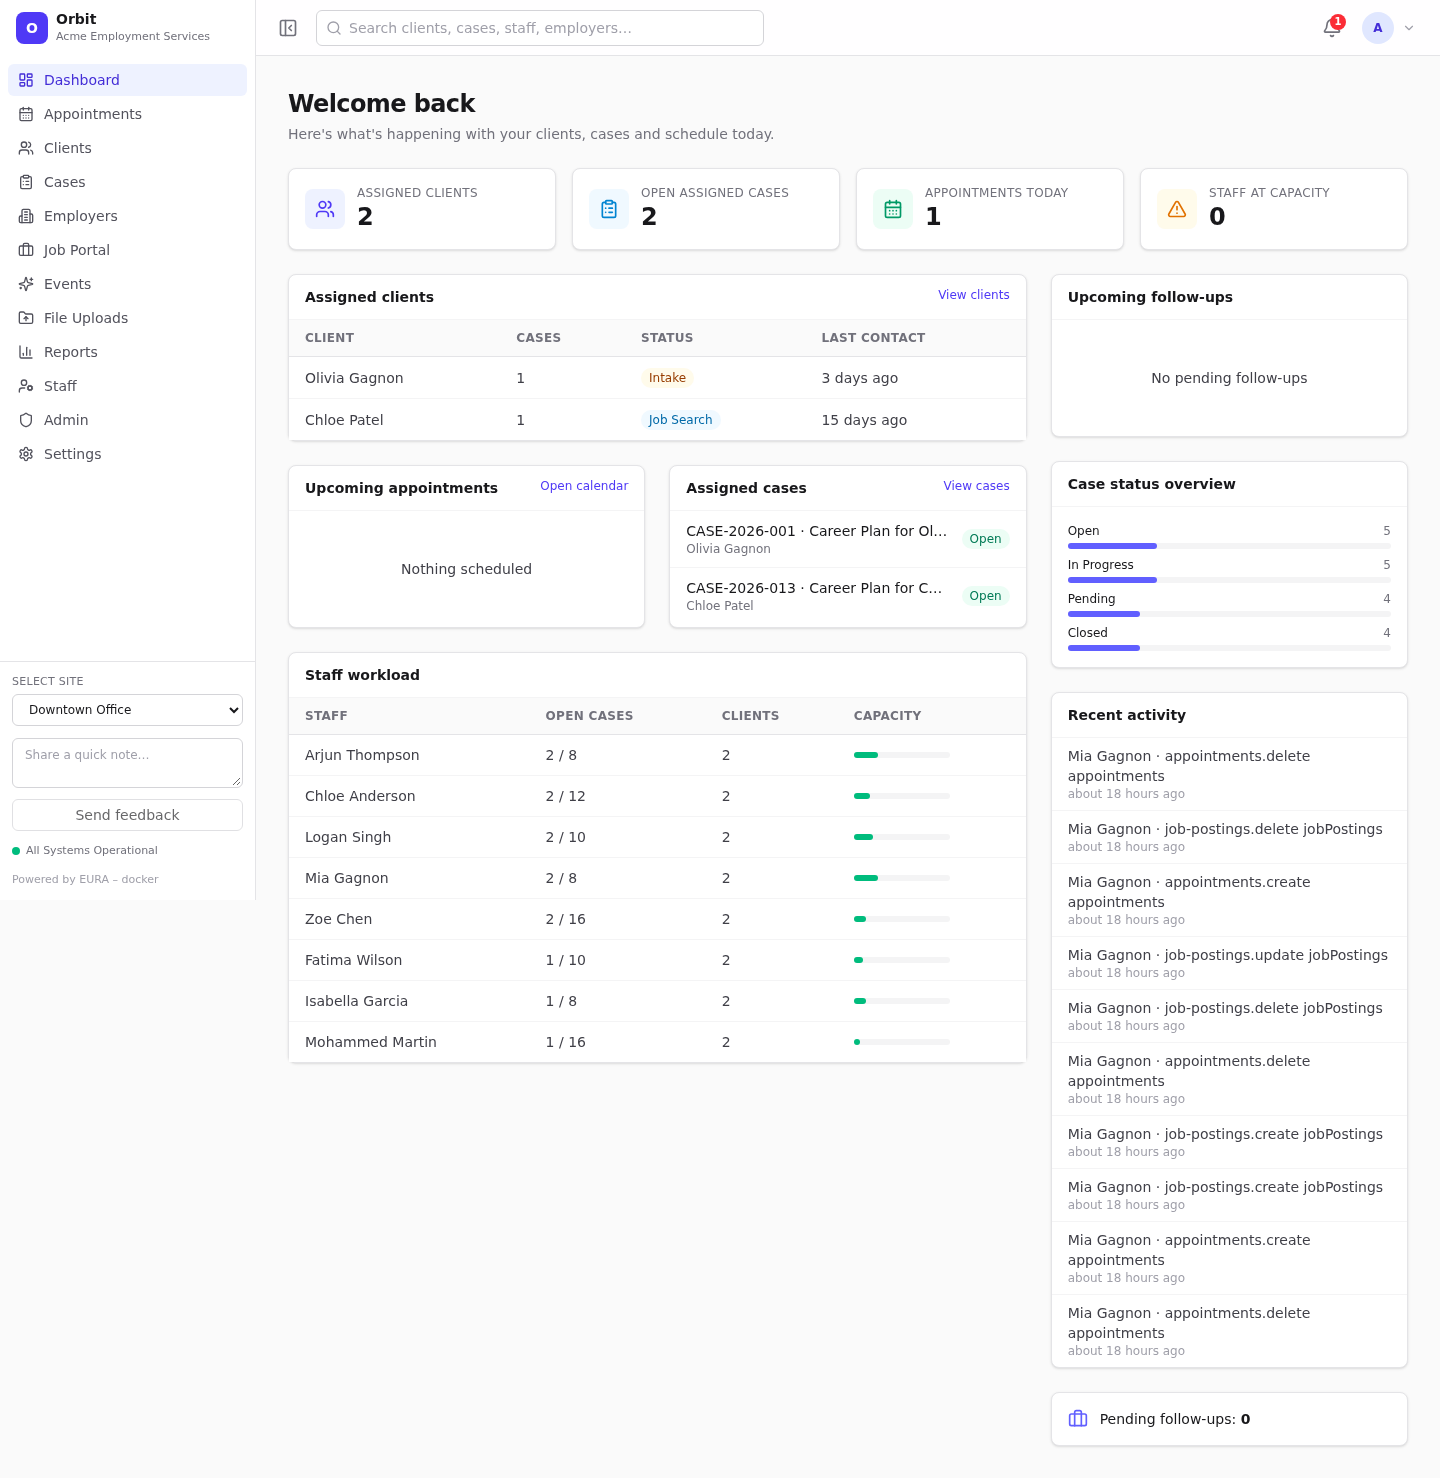Click the Share a quick note box
The image size is (1440, 1478).
127,763
